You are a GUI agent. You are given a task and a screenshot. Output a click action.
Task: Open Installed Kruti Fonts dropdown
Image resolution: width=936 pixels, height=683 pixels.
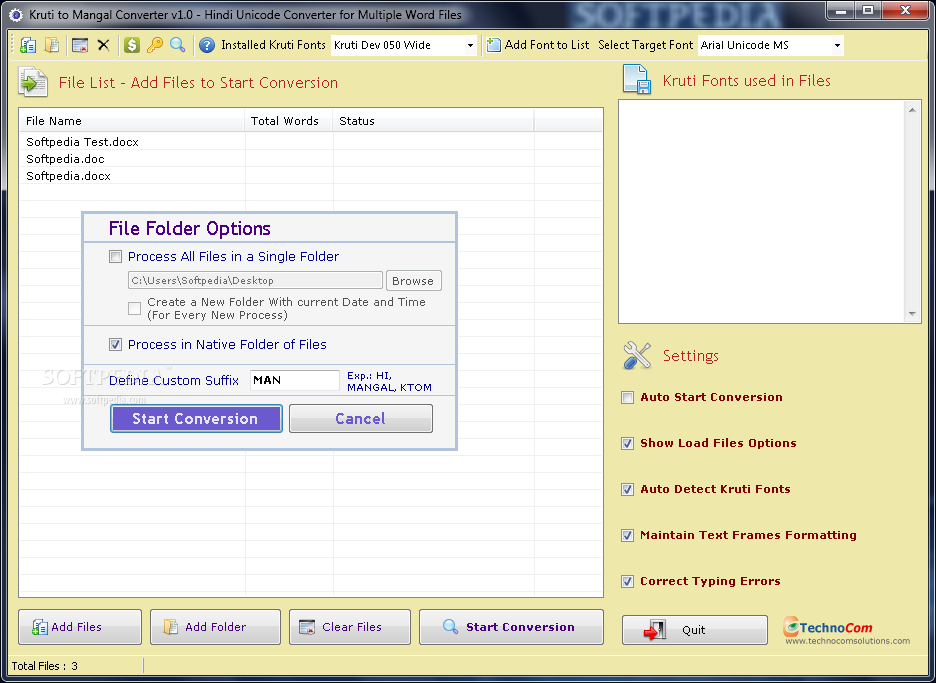(470, 45)
